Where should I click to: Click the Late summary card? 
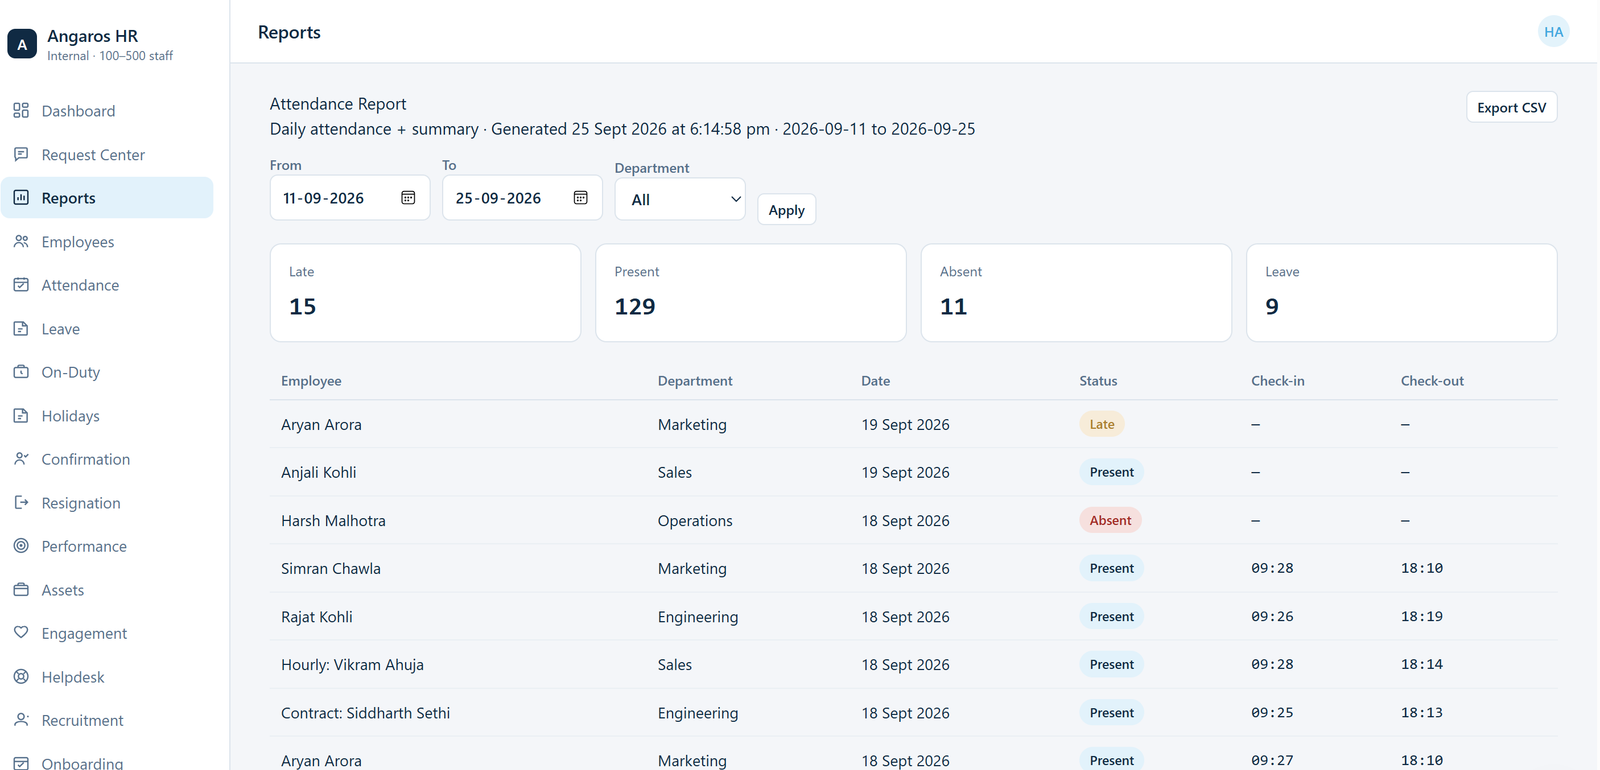tap(425, 293)
